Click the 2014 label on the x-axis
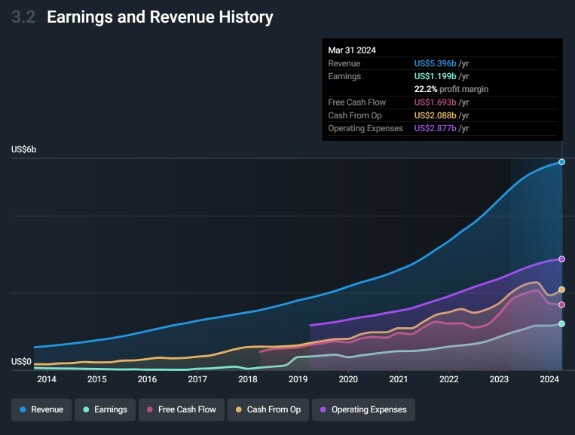Image resolution: width=575 pixels, height=435 pixels. point(47,379)
